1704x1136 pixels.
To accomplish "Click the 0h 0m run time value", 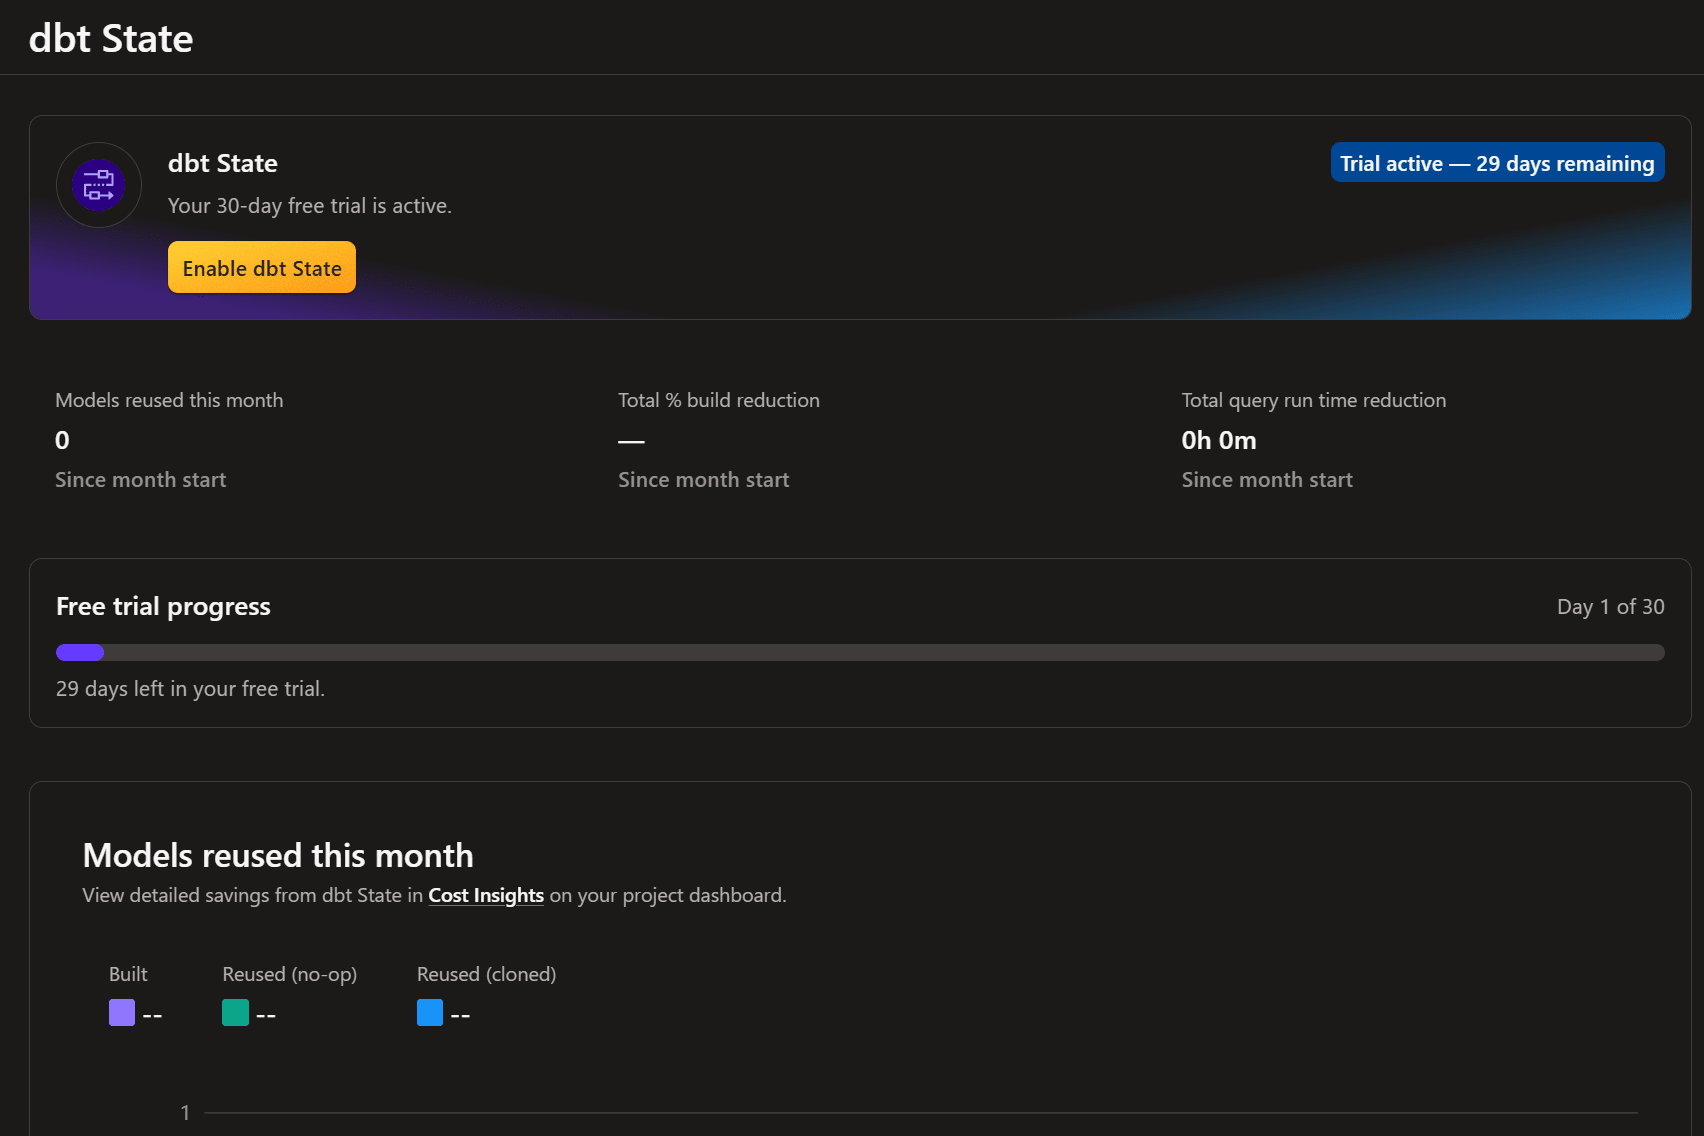I will tap(1219, 440).
